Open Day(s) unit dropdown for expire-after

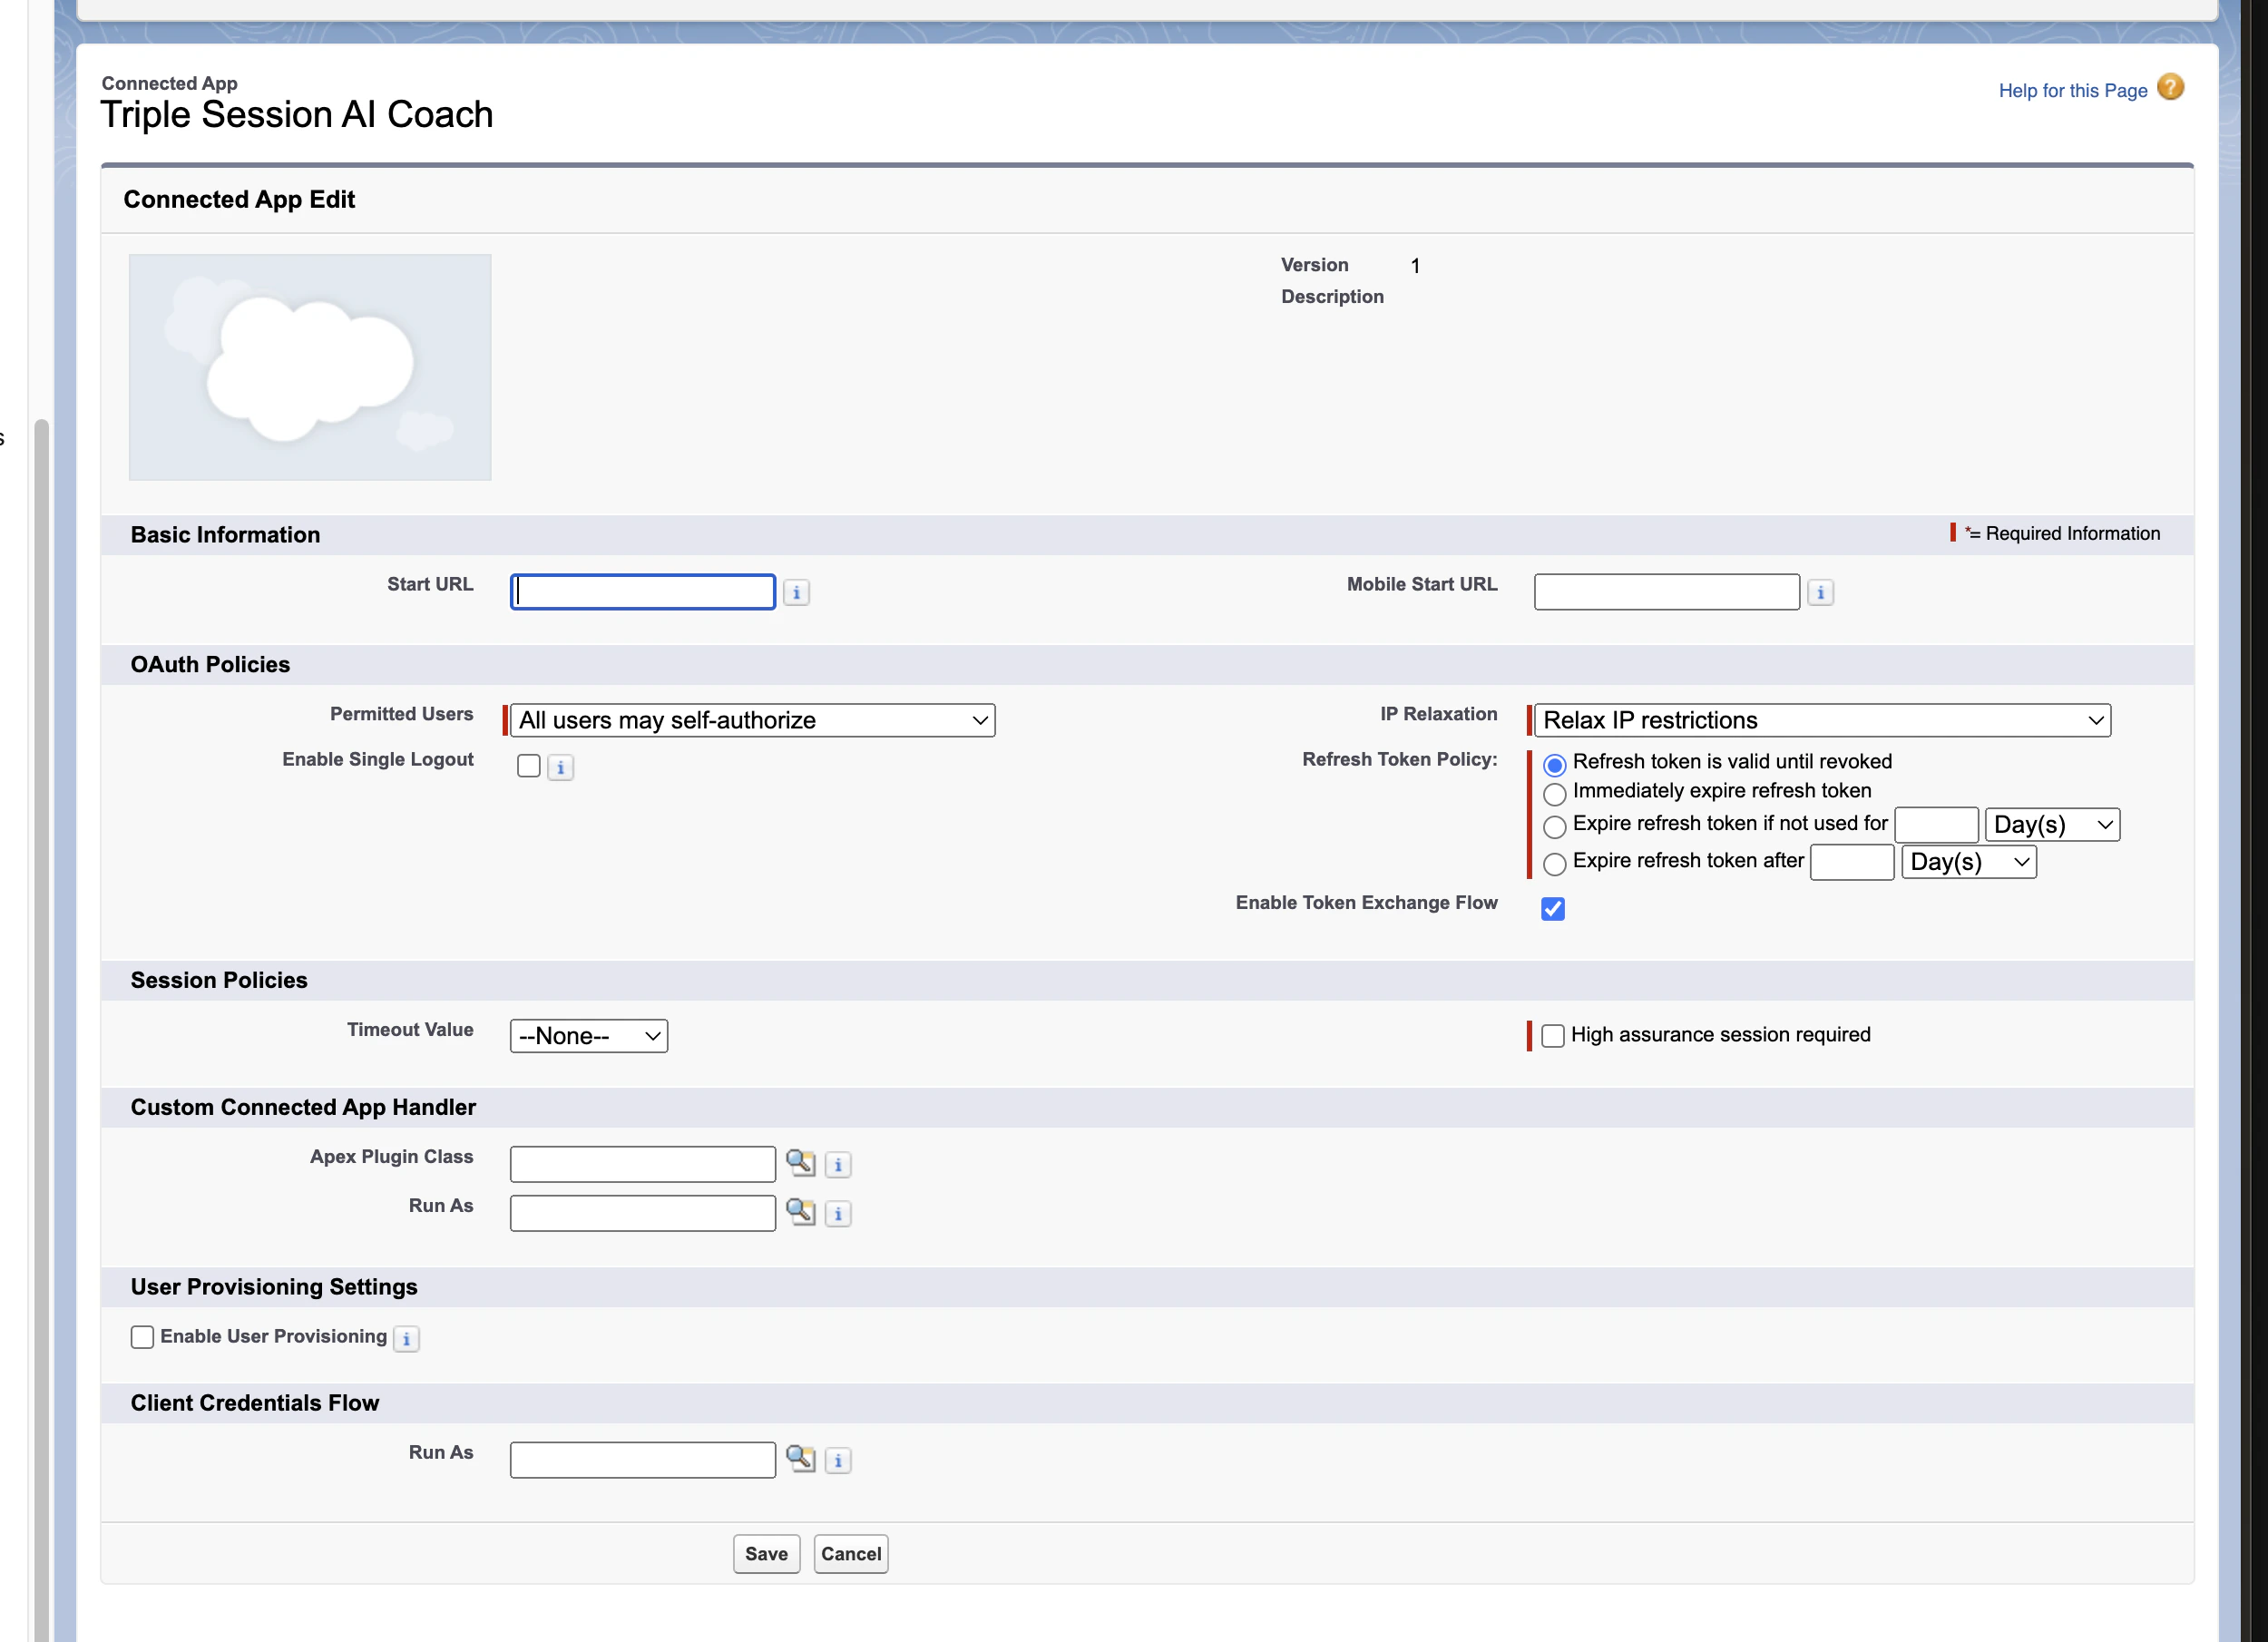(1968, 862)
